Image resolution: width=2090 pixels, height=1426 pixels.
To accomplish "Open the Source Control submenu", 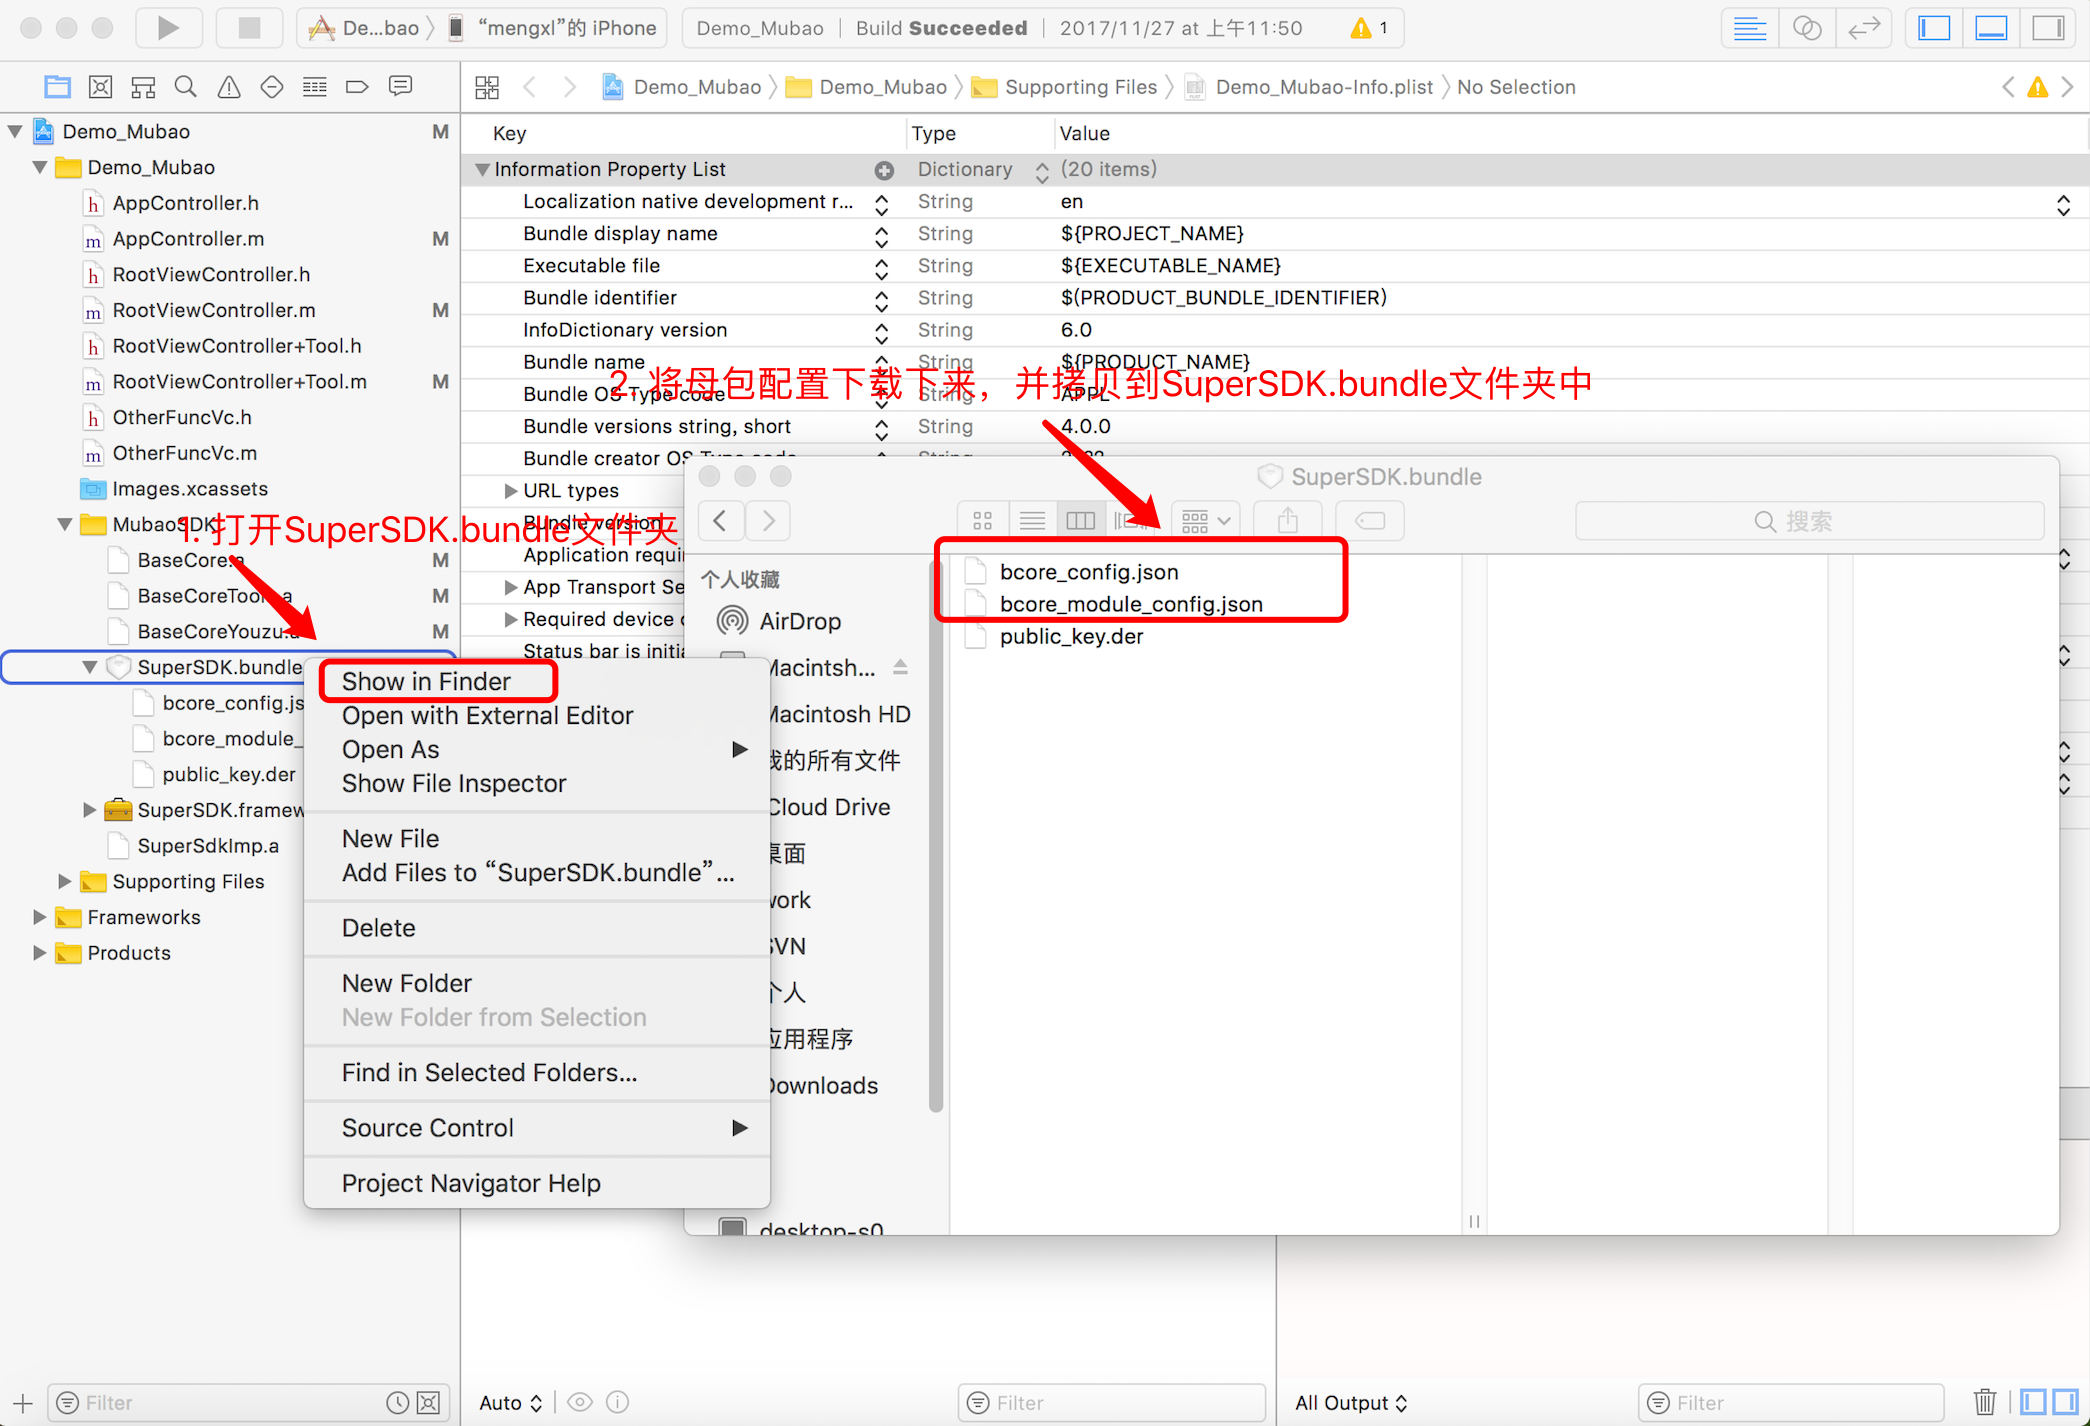I will tap(537, 1128).
